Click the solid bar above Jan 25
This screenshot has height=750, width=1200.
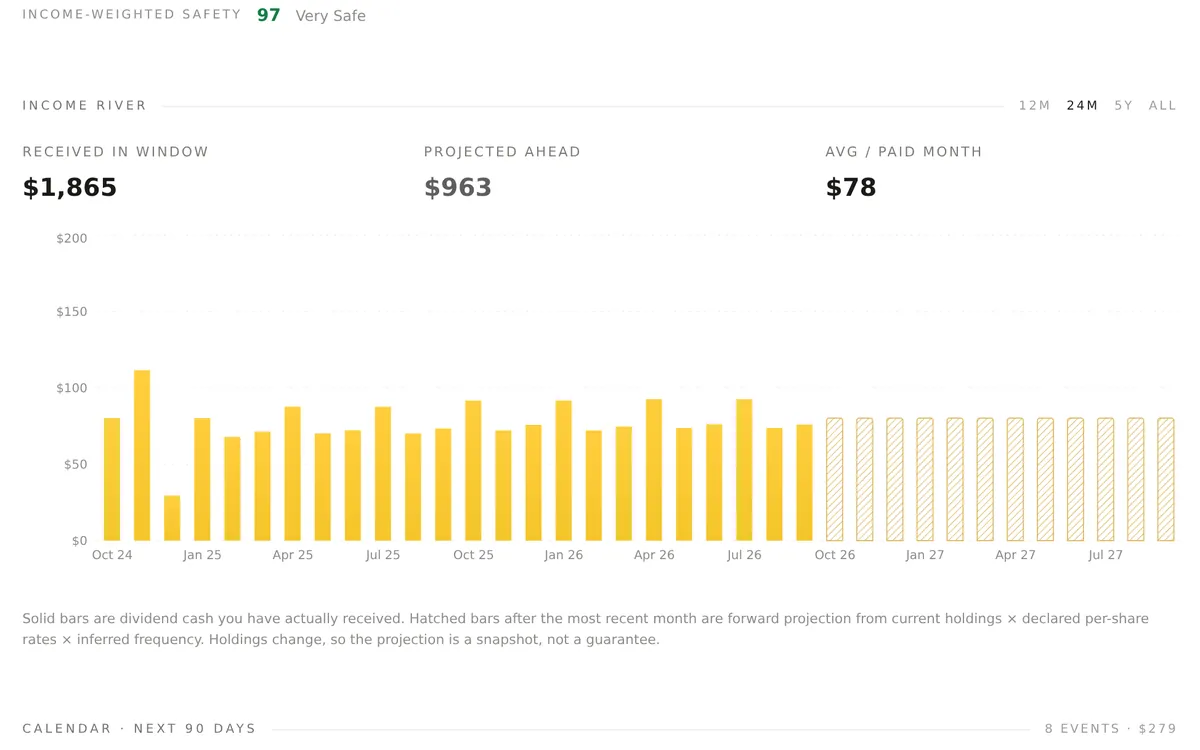[202, 479]
